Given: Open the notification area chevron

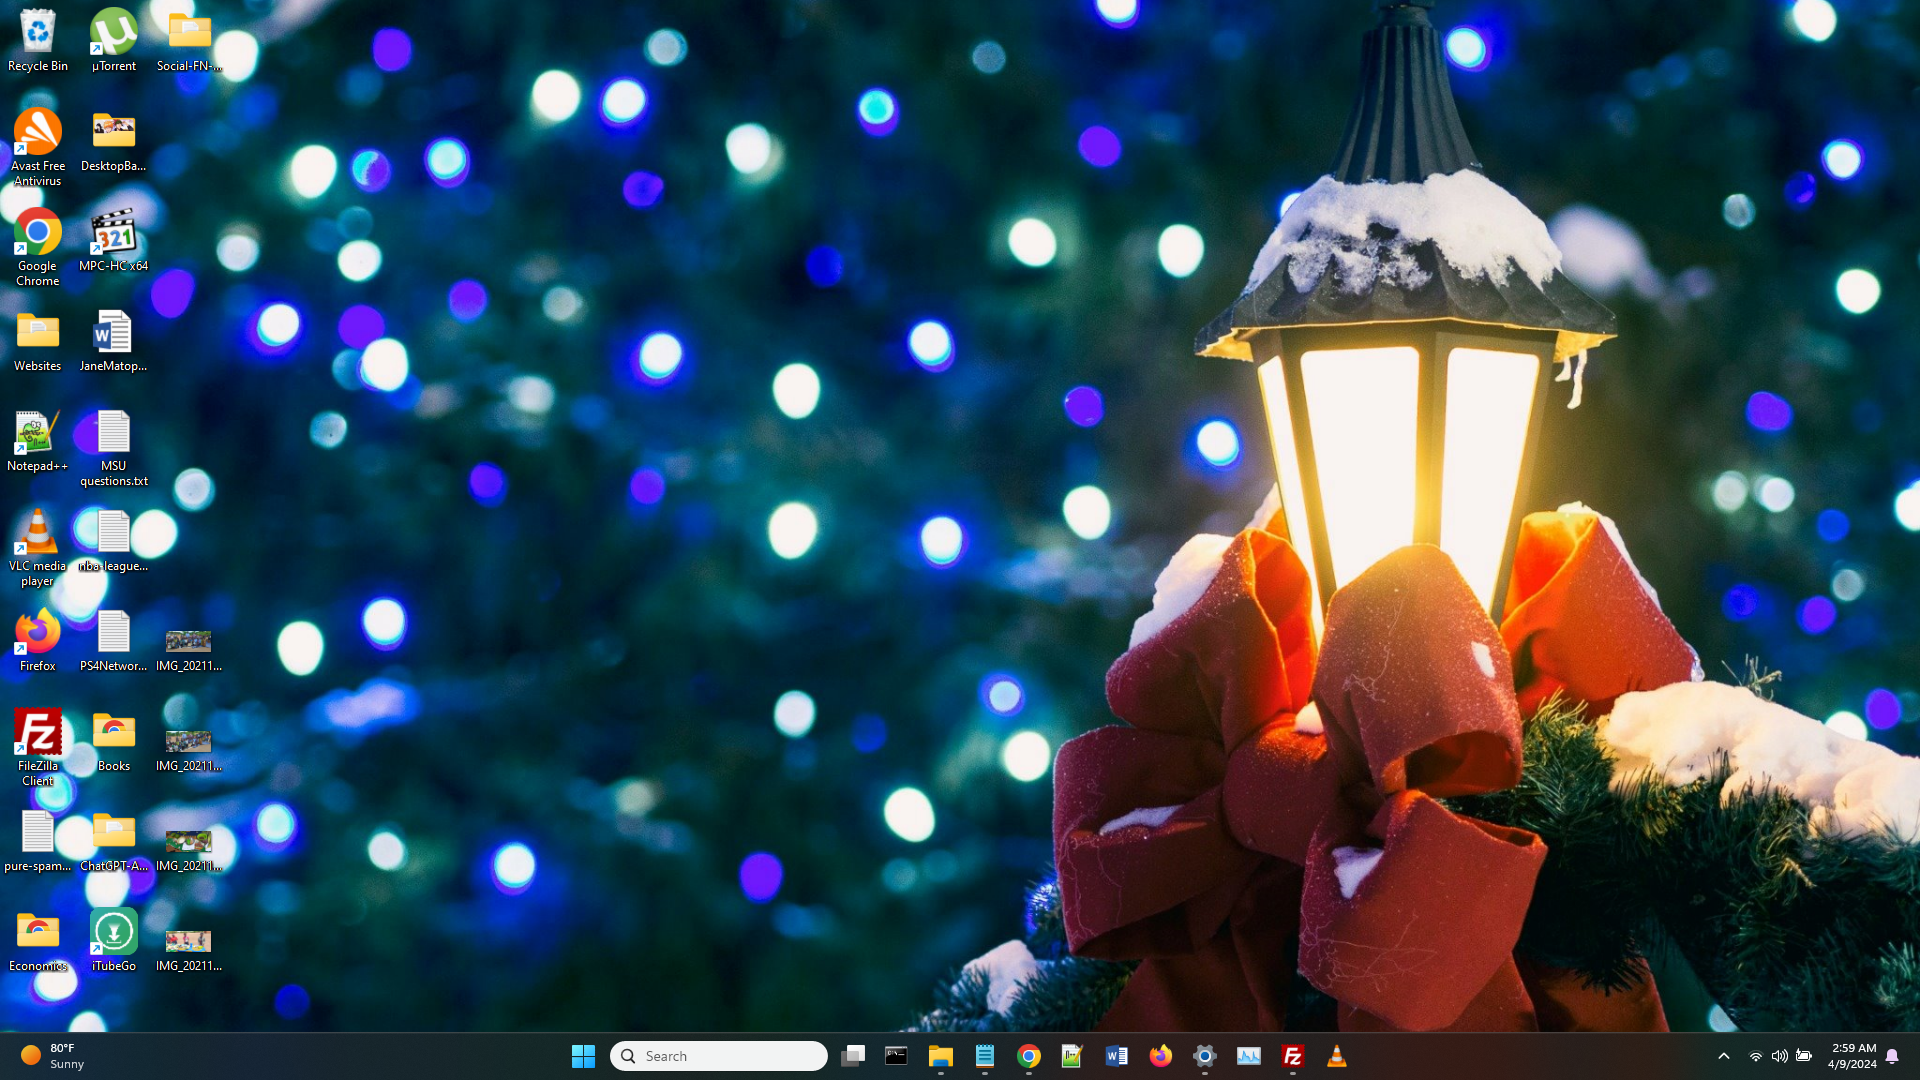Looking at the screenshot, I should [x=1724, y=1055].
